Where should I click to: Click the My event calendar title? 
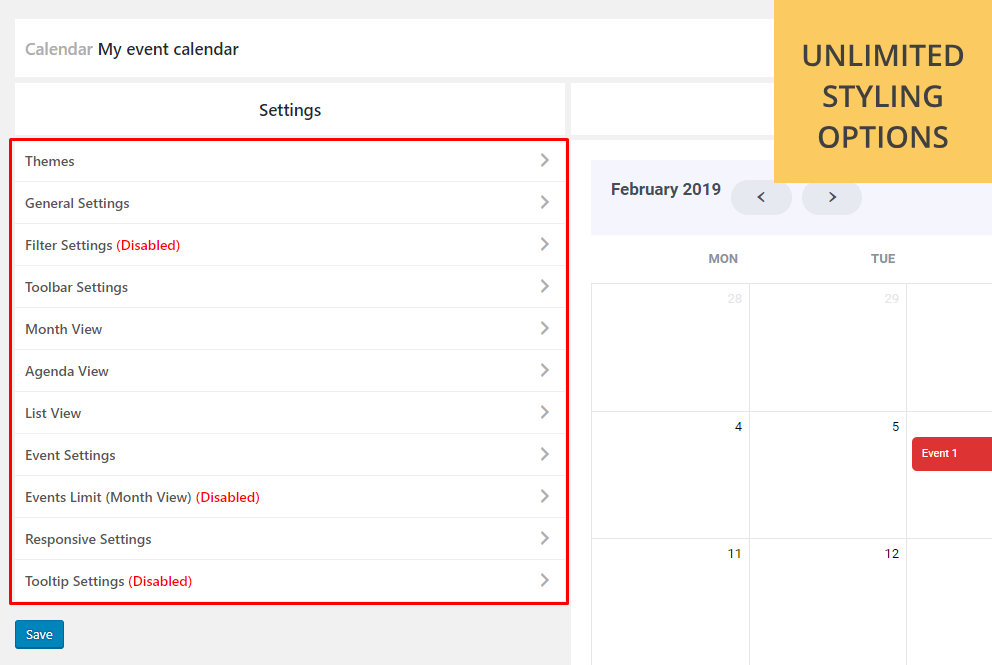pyautogui.click(x=168, y=49)
